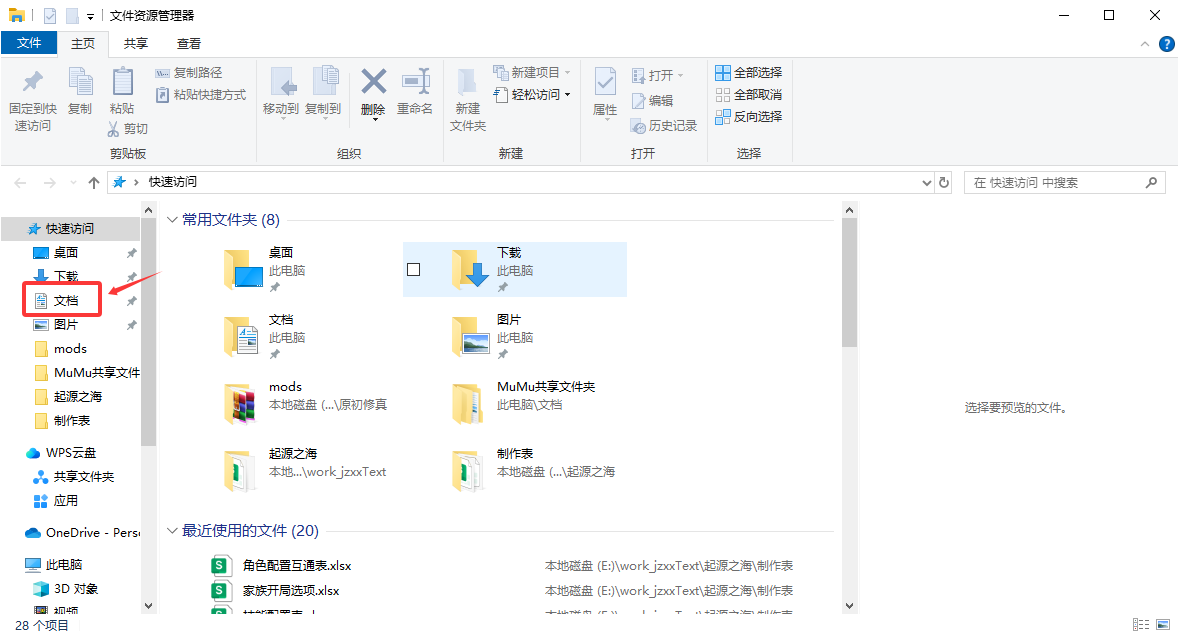Image resolution: width=1179 pixels, height=638 pixels.
Task: Click the Paste clipboard icon
Action: (x=122, y=82)
